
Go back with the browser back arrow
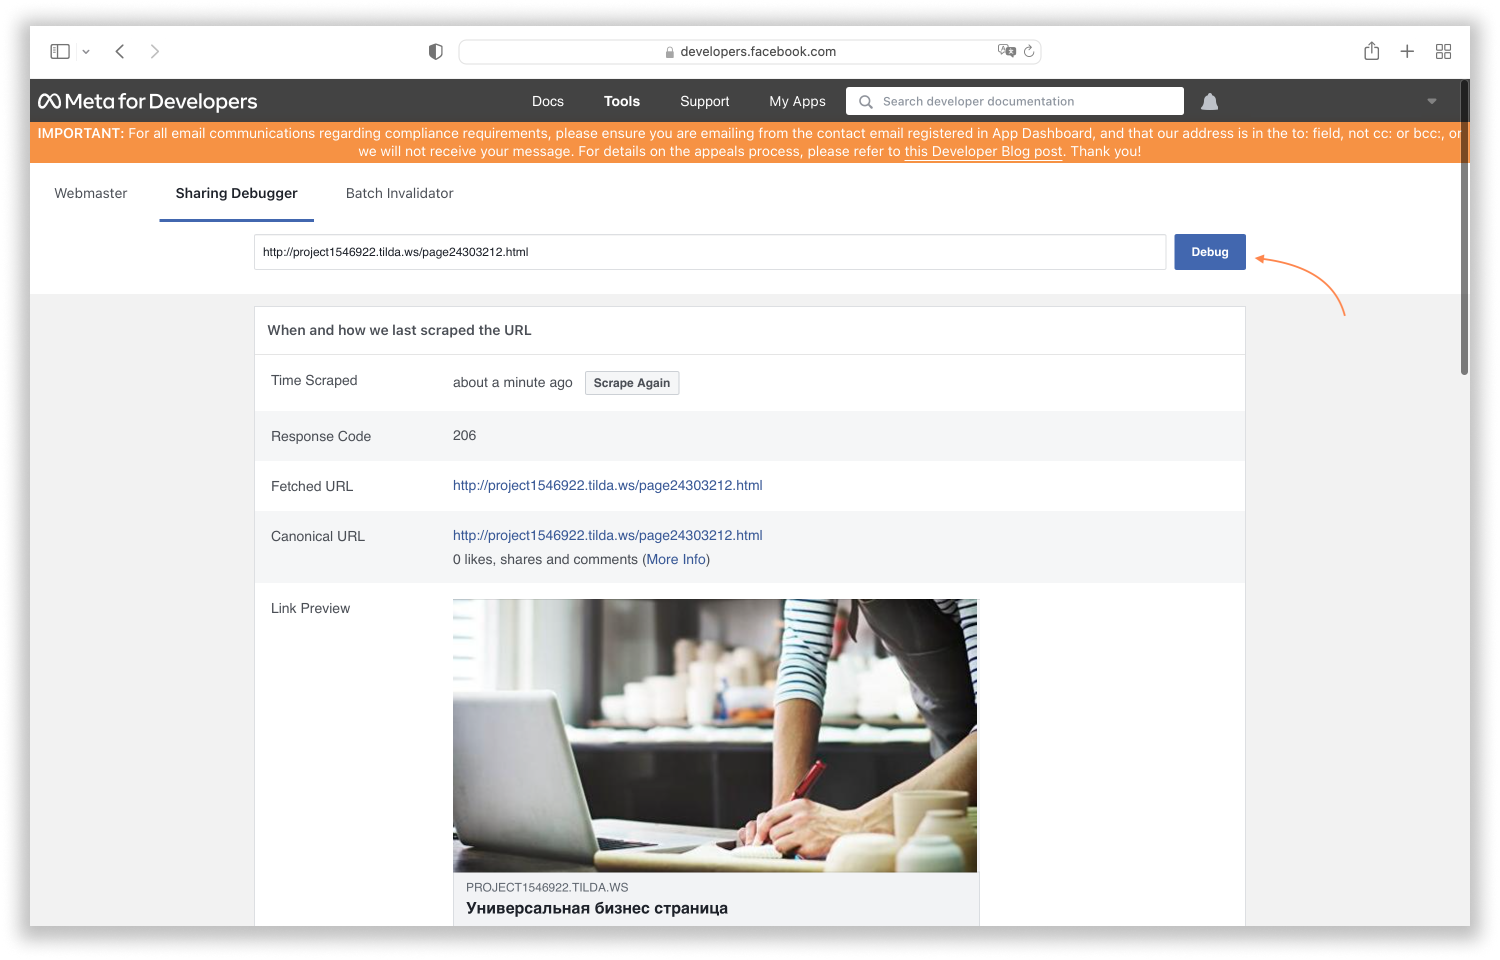[120, 51]
